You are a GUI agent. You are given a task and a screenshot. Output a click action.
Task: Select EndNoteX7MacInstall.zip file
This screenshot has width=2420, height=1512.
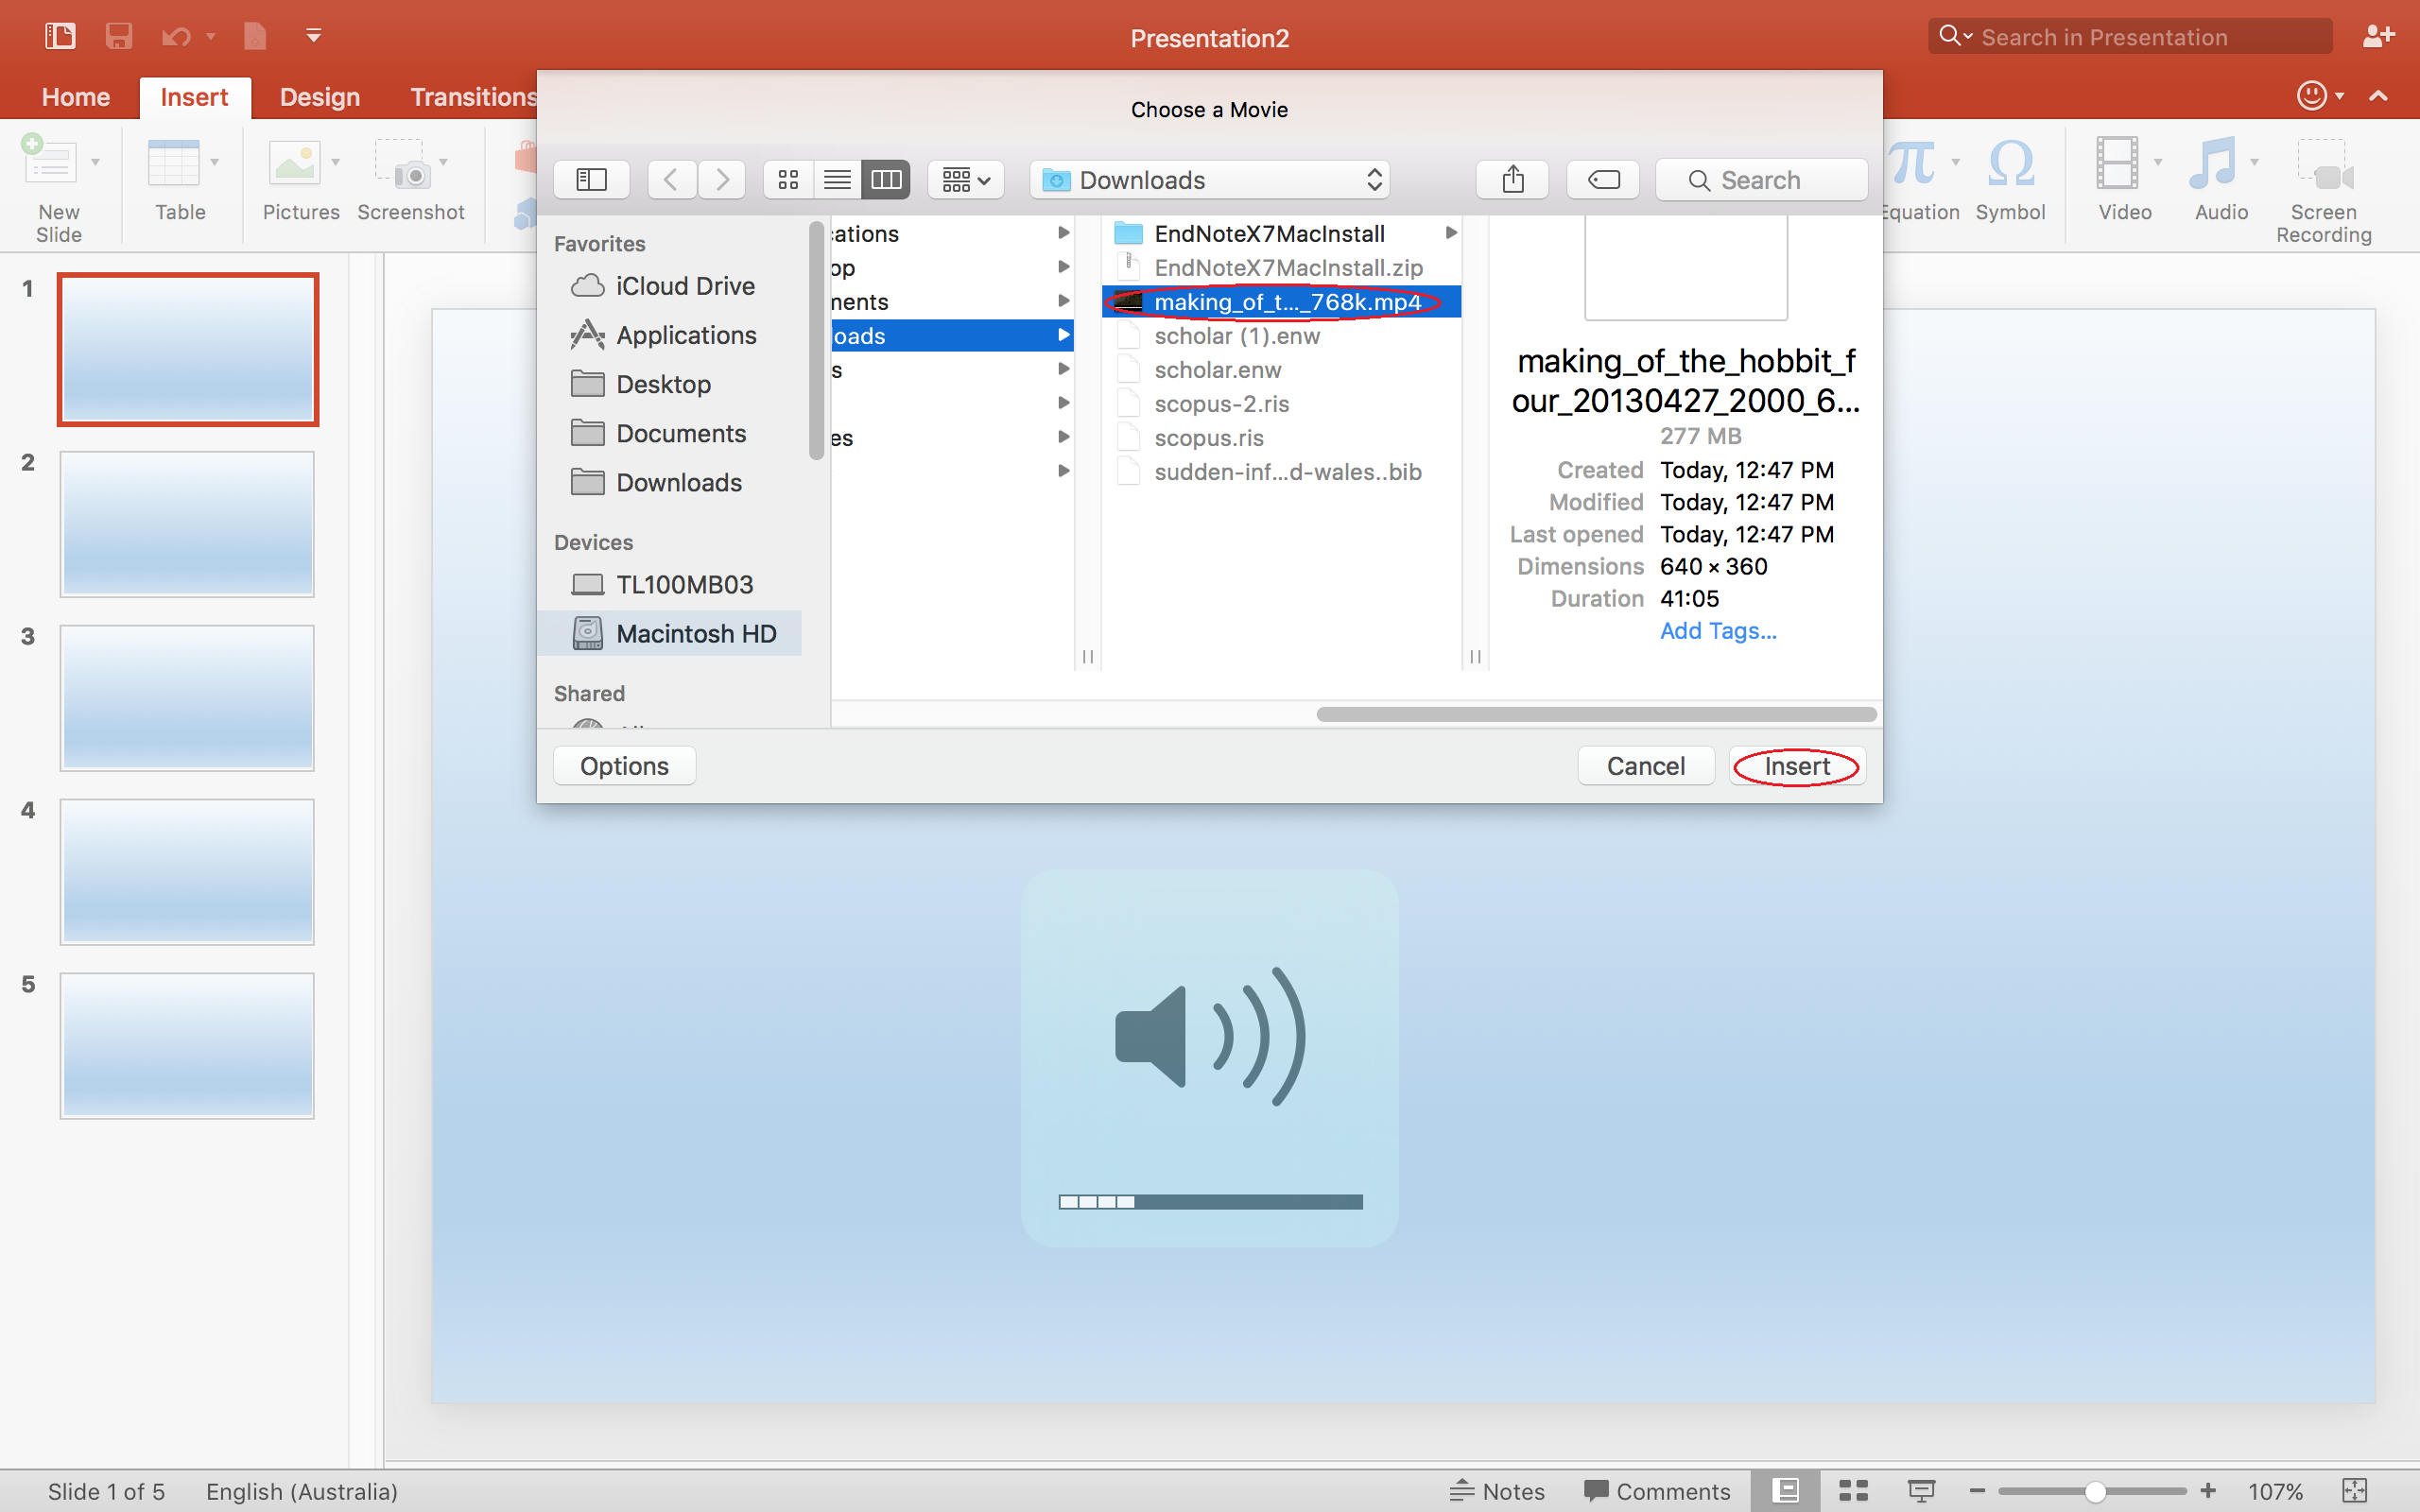coord(1282,267)
